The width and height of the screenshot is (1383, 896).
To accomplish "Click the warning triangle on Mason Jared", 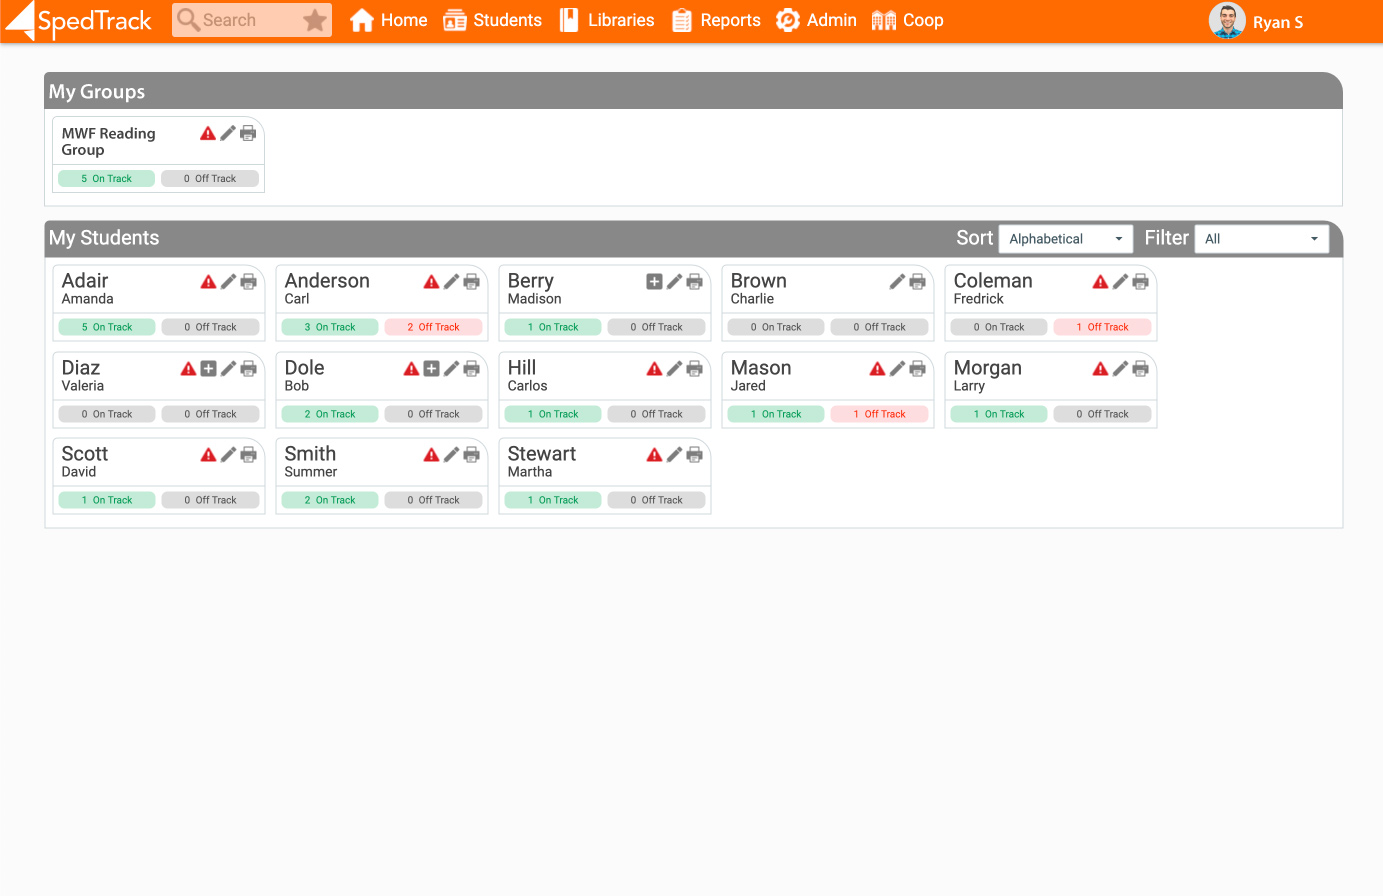I will pos(877,369).
